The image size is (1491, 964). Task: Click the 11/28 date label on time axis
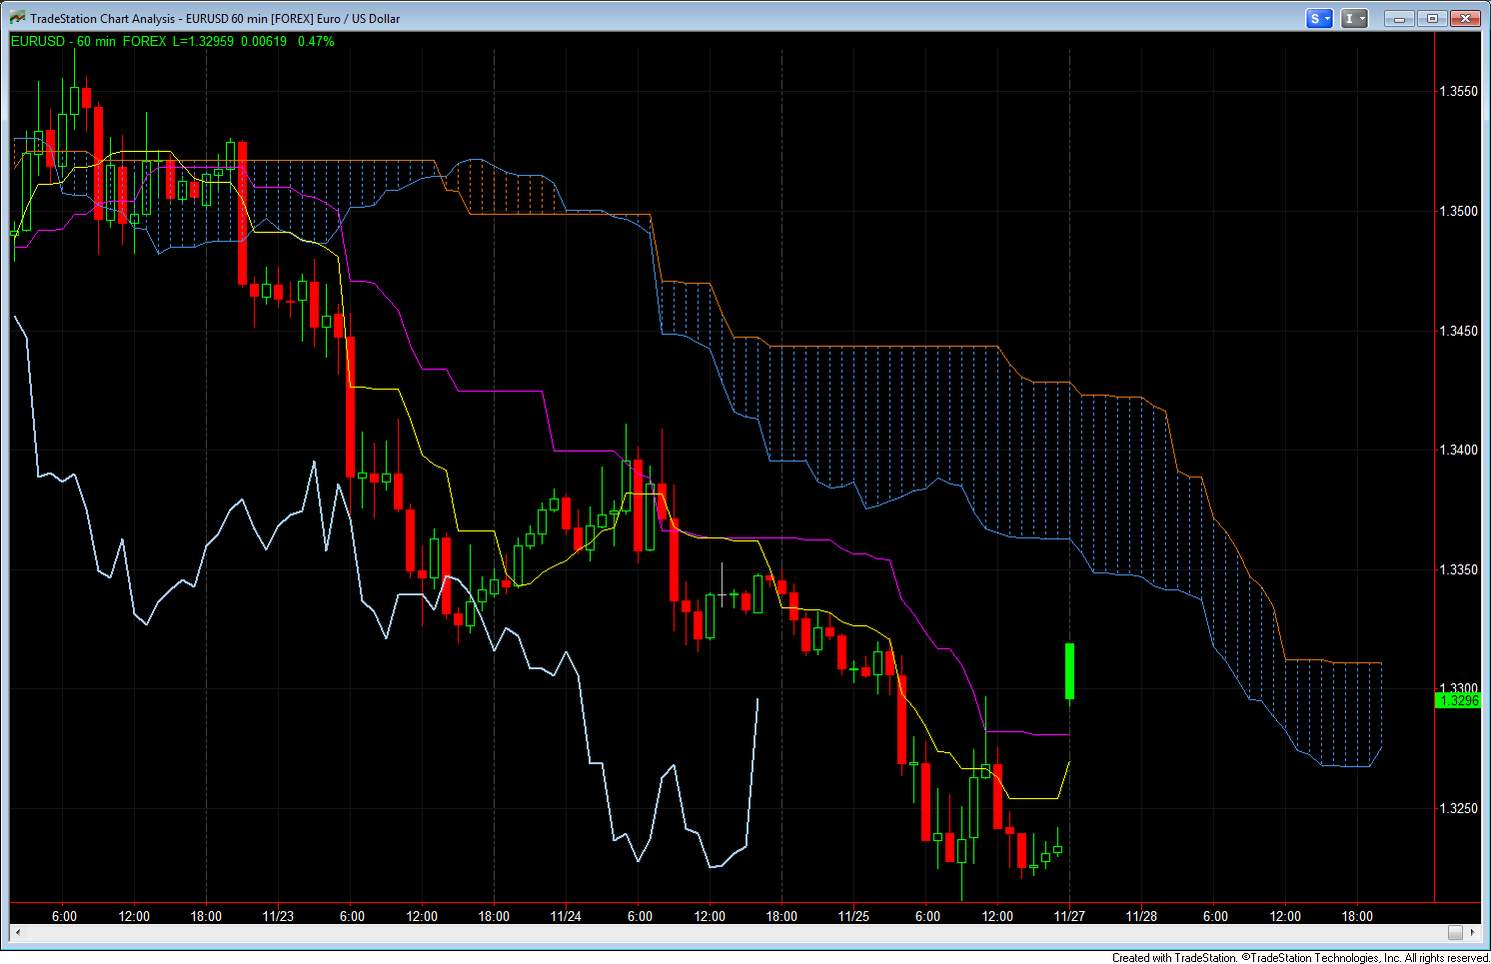click(x=1141, y=915)
